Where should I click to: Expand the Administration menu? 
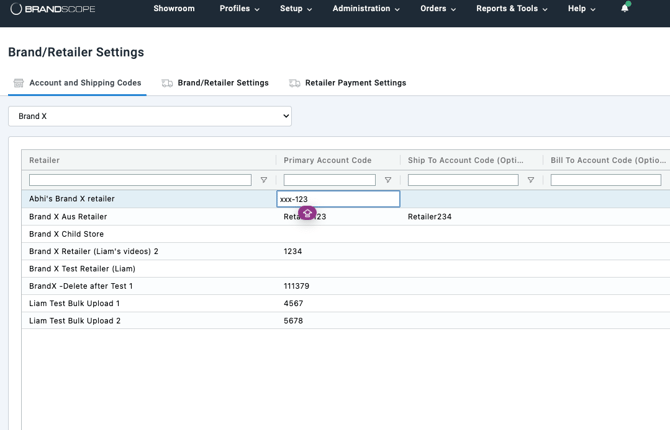tap(366, 9)
